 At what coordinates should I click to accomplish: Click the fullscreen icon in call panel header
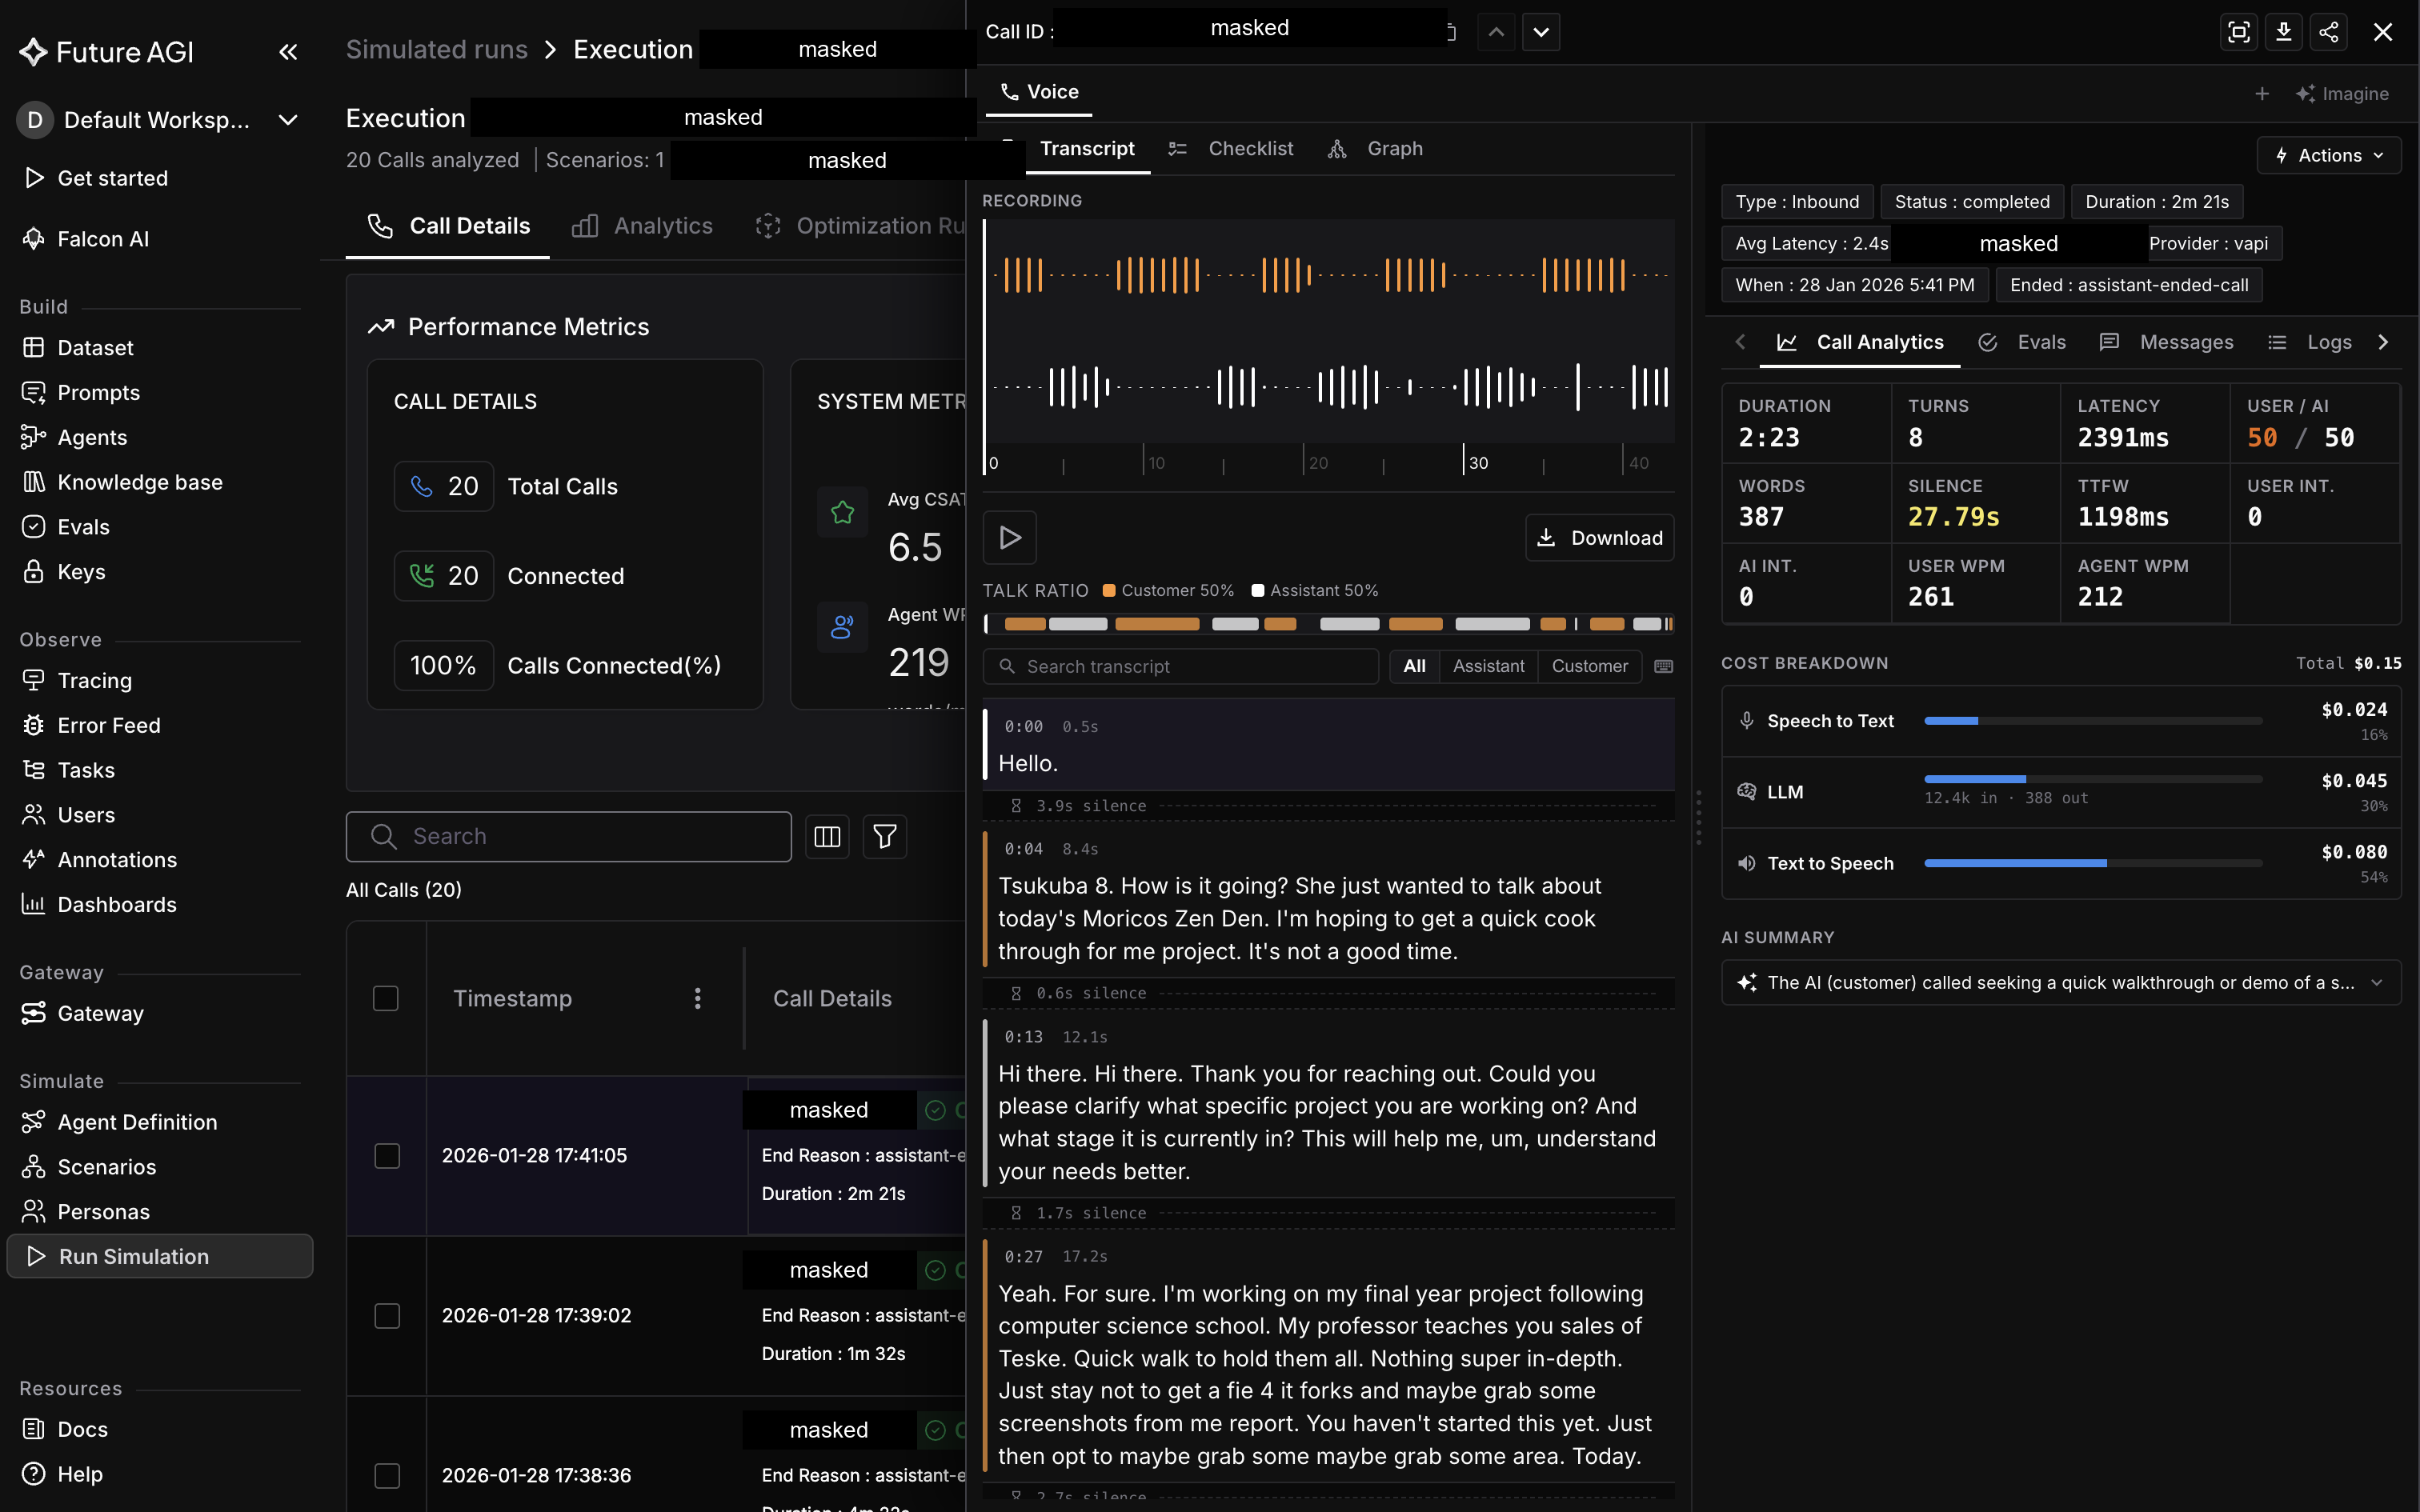(2239, 32)
